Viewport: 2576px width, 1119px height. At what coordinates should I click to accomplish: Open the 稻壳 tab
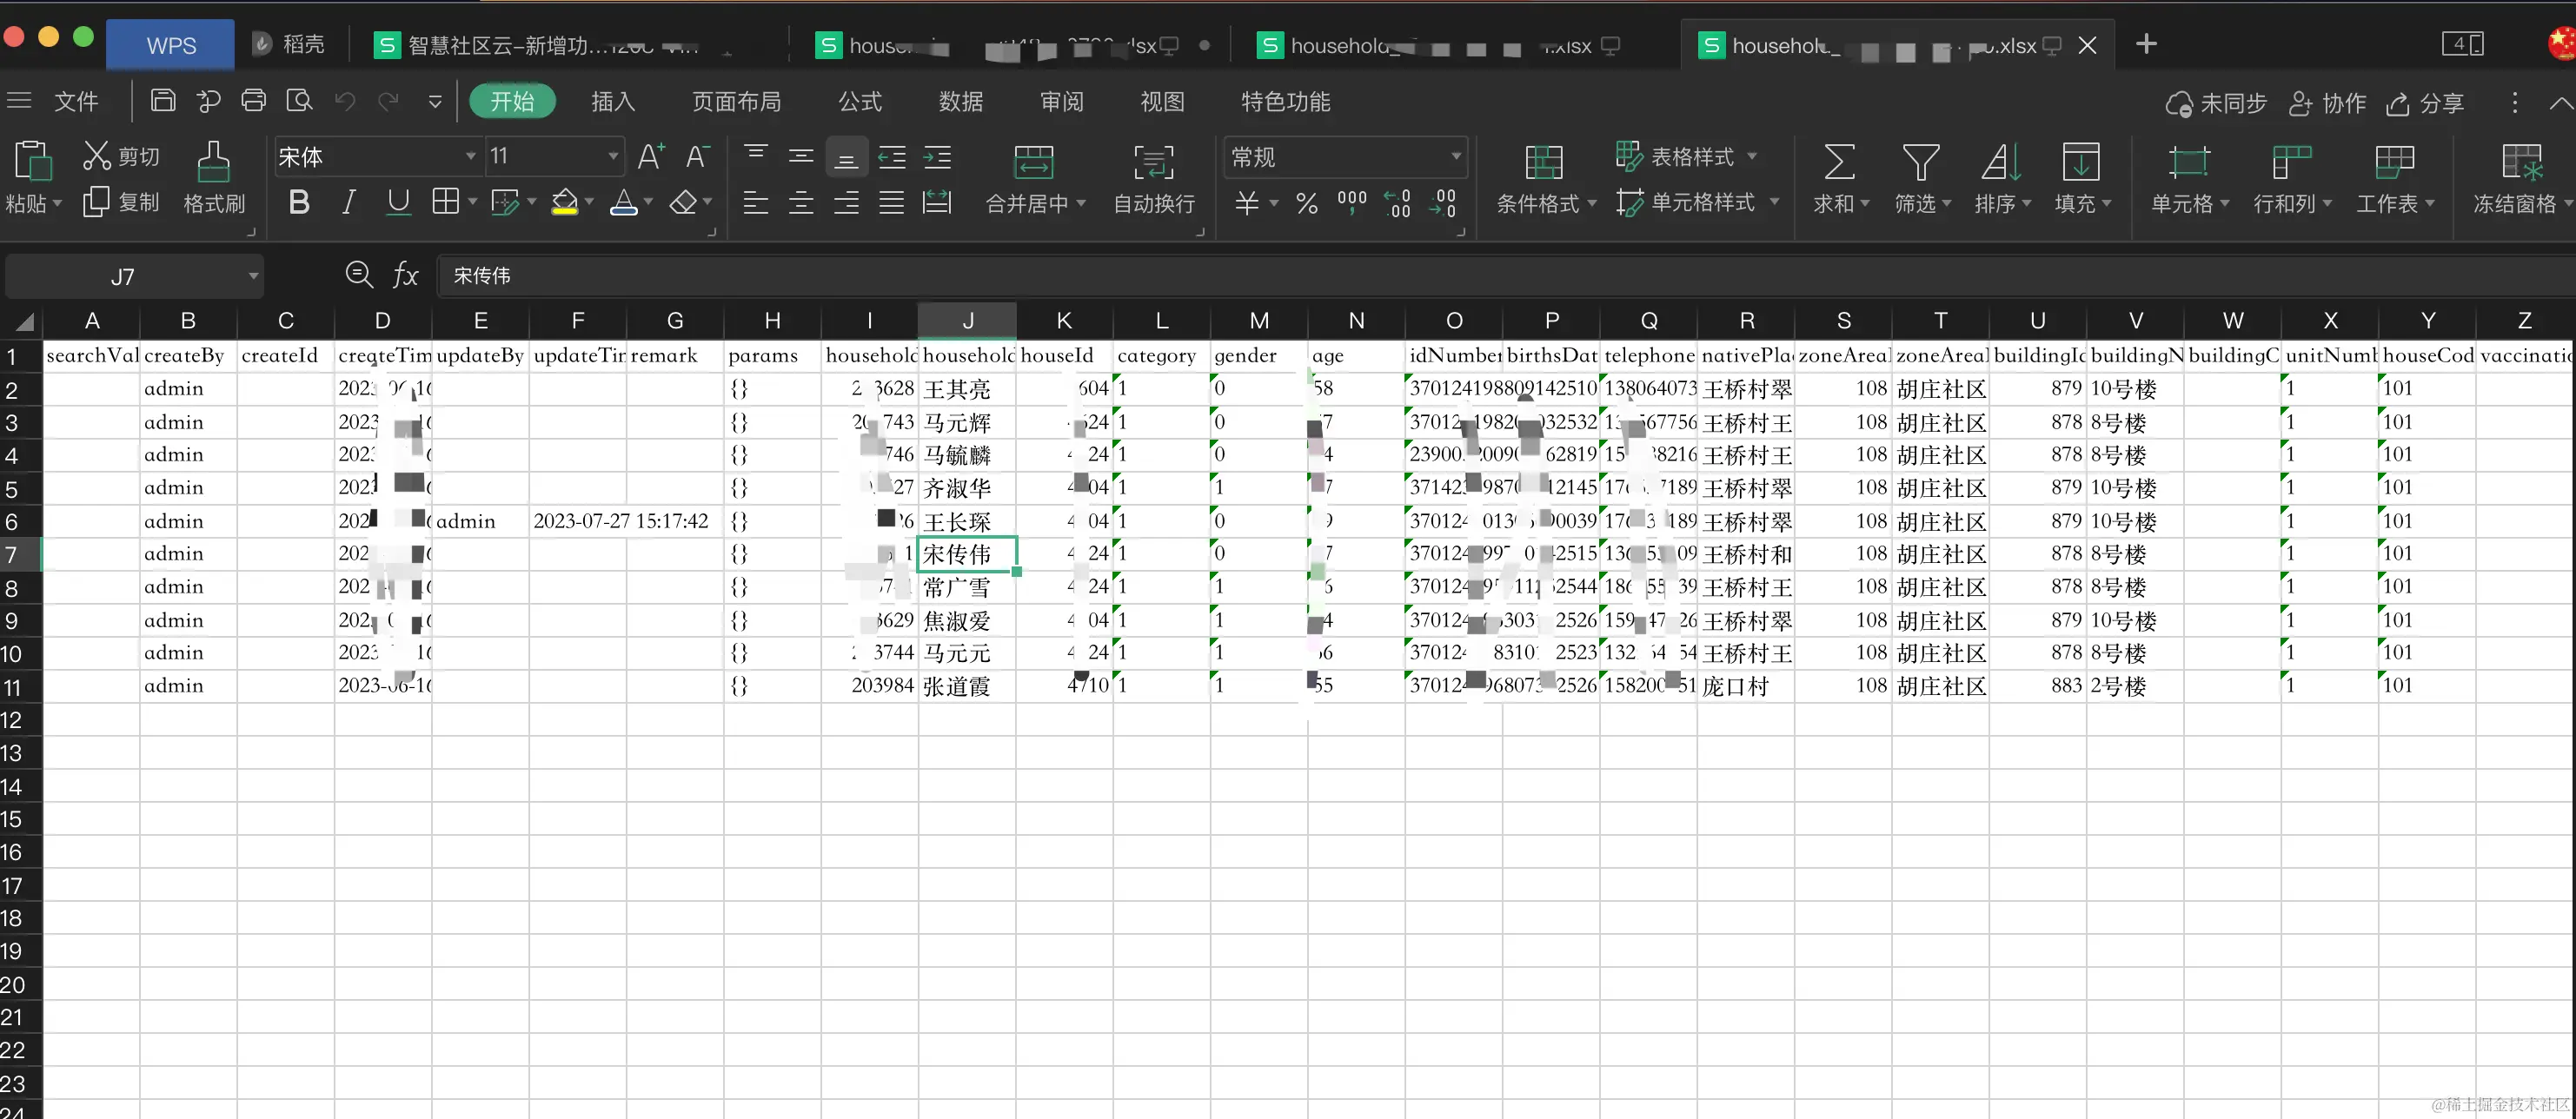289,44
